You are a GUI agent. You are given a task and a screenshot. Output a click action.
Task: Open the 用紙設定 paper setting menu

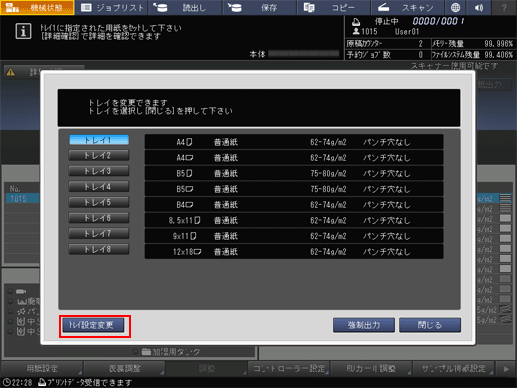coord(42,368)
